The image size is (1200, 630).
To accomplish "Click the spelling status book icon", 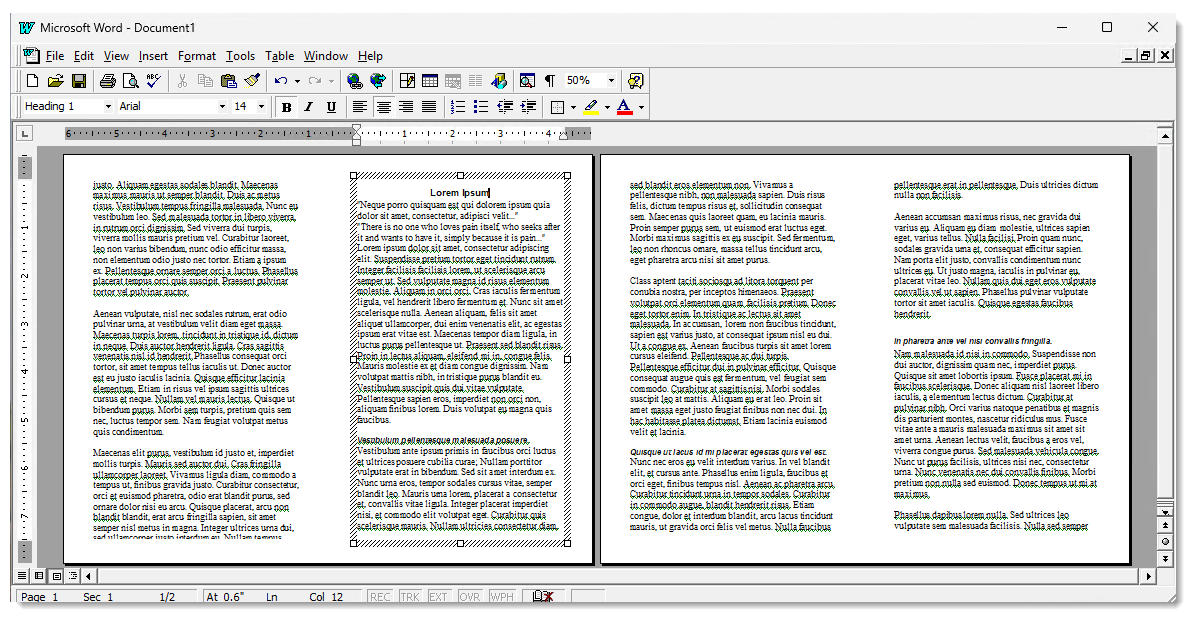I will pyautogui.click(x=543, y=597).
